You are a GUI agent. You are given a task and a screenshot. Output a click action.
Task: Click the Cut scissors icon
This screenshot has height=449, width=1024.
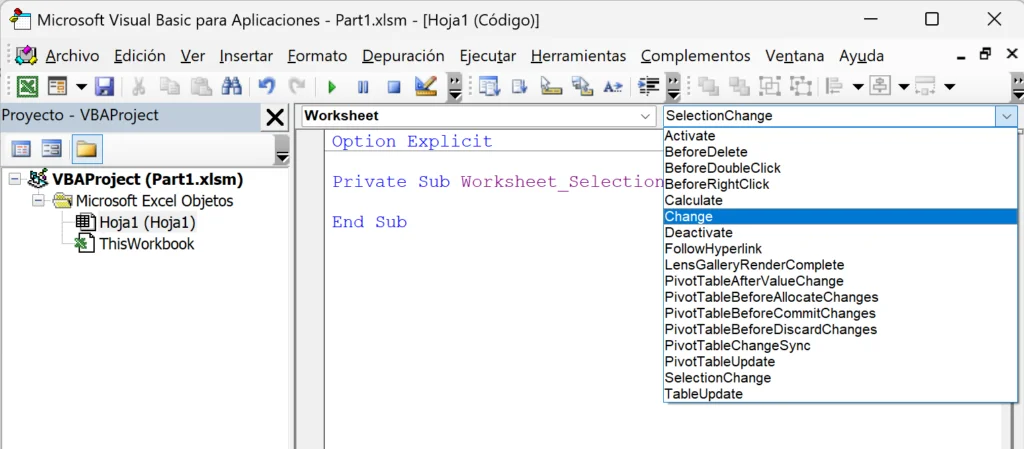click(x=139, y=86)
